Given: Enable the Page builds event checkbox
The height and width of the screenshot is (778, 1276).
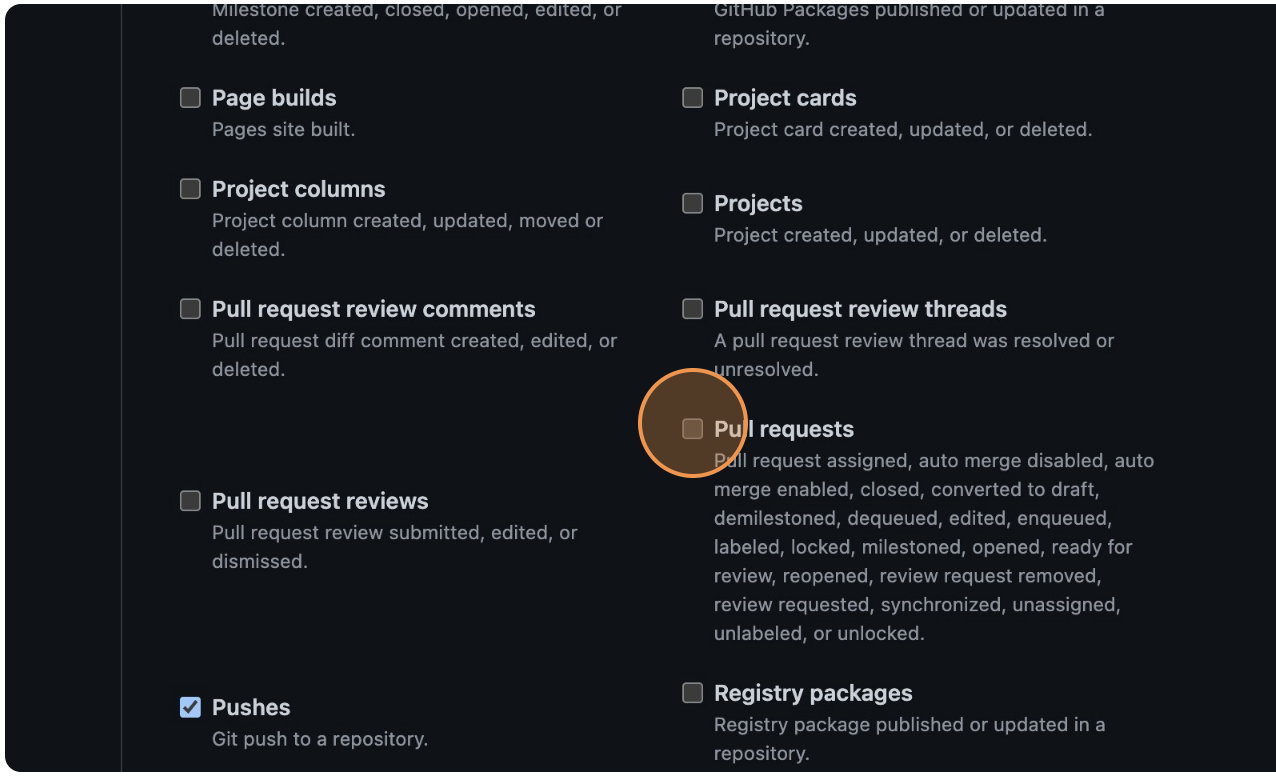Looking at the screenshot, I should coord(190,97).
